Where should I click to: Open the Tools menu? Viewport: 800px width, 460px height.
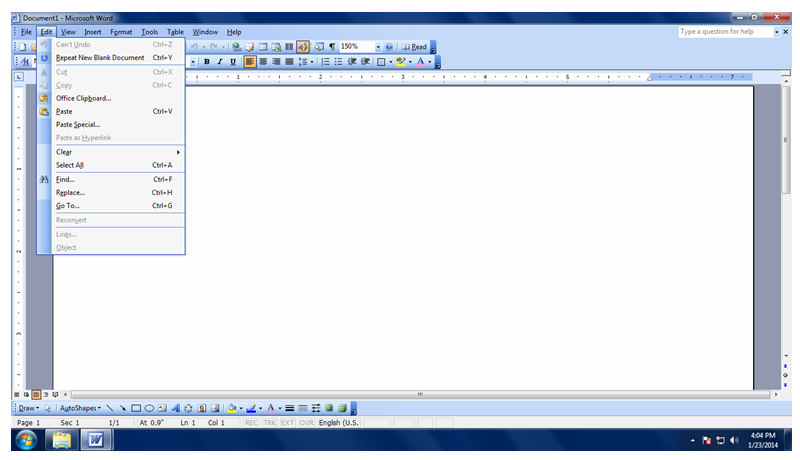coord(149,32)
